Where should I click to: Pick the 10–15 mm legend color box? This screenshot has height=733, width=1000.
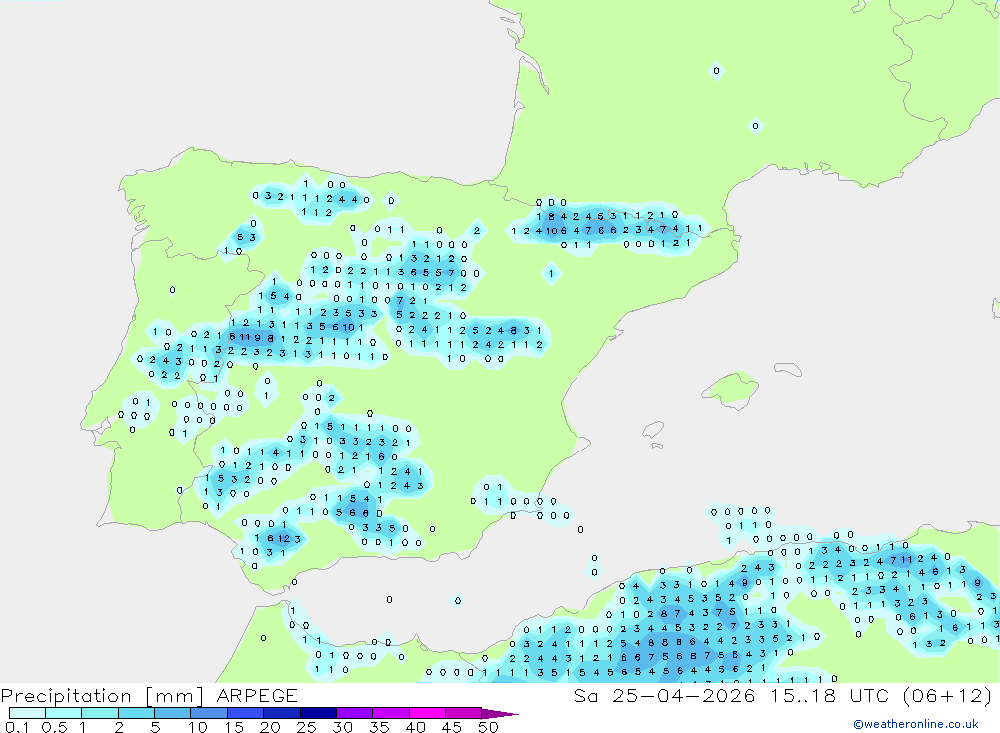209,713
